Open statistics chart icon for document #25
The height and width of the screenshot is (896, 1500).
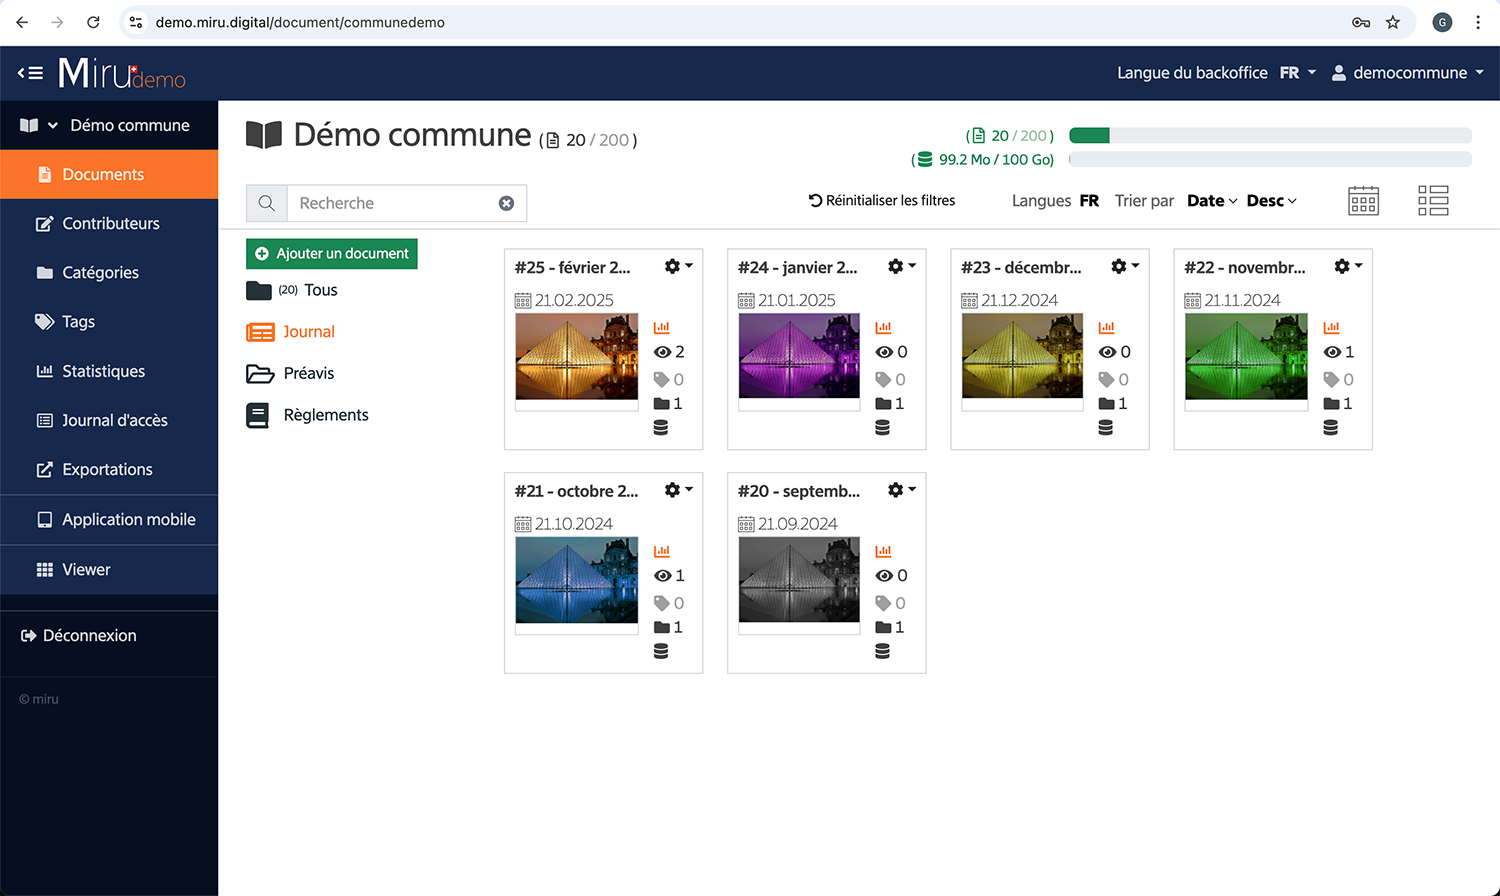coord(661,328)
